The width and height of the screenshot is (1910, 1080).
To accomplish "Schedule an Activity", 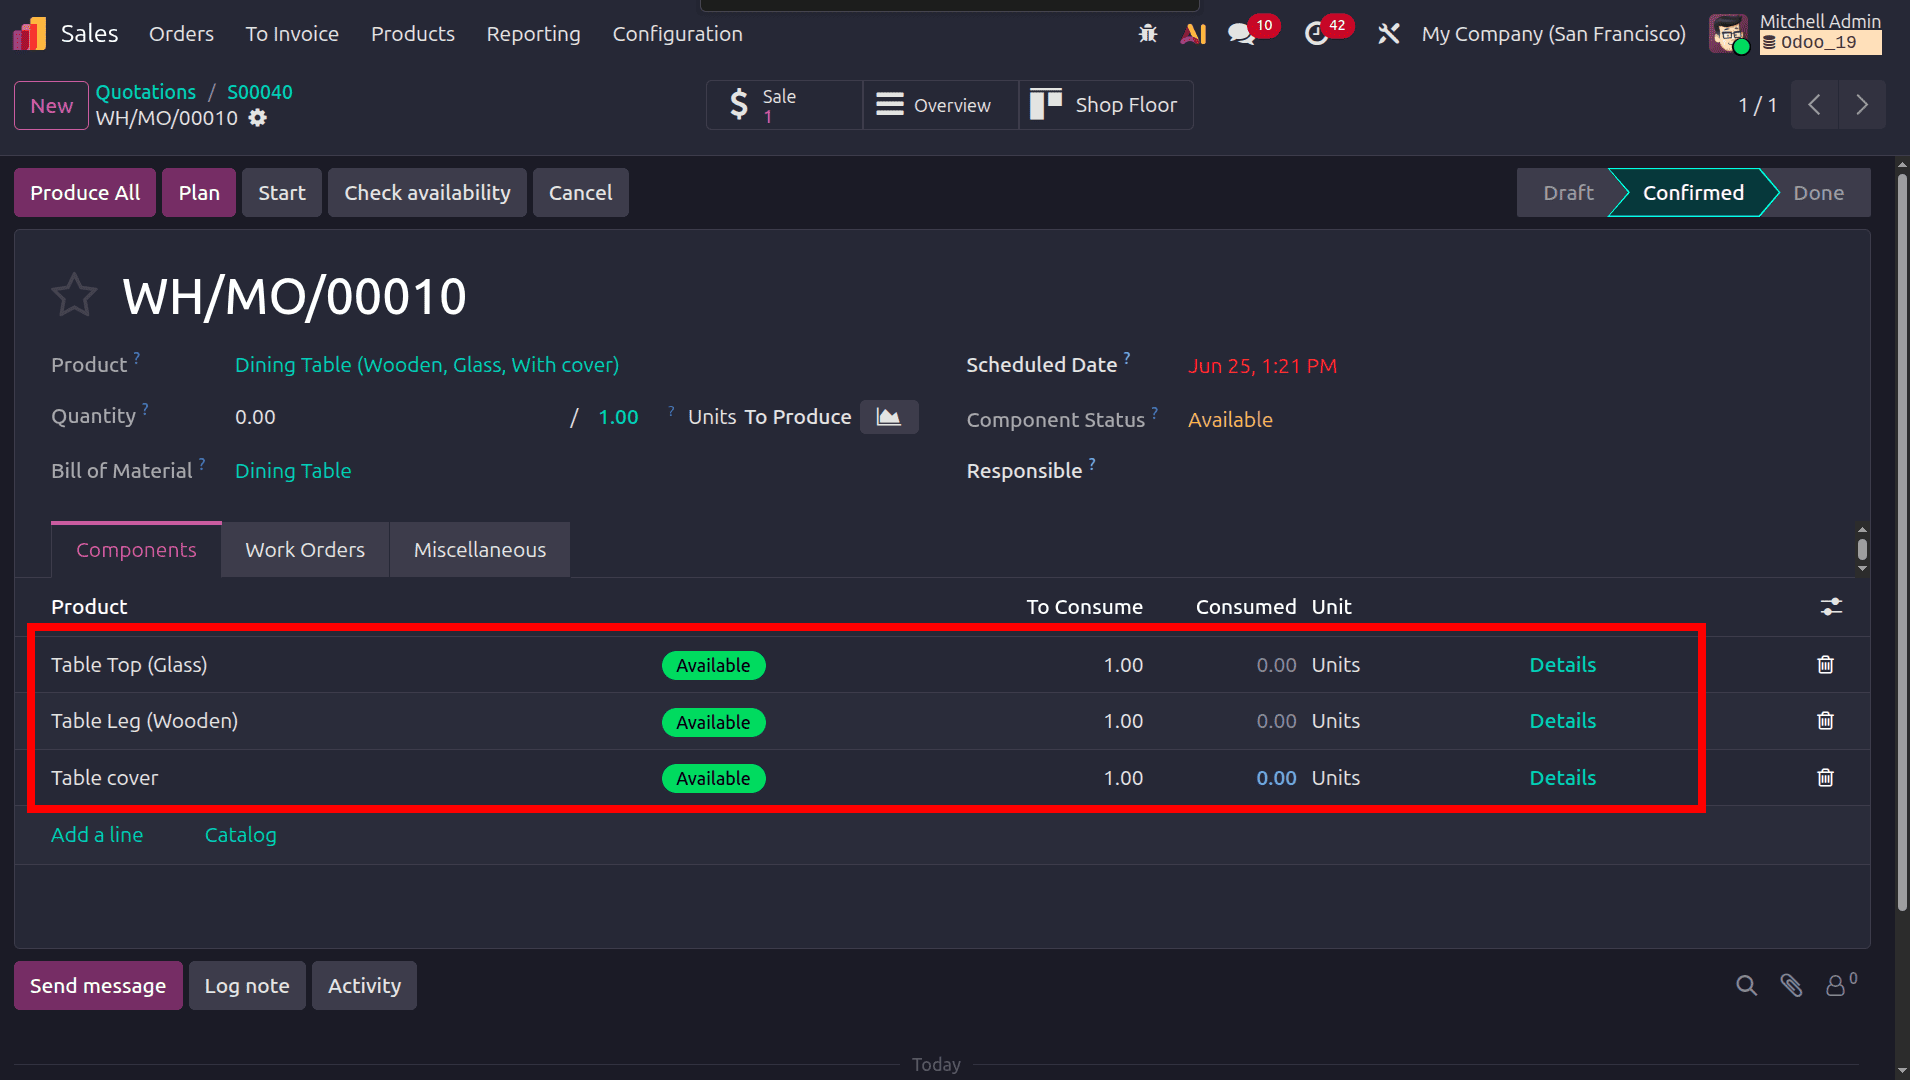I will coord(364,986).
